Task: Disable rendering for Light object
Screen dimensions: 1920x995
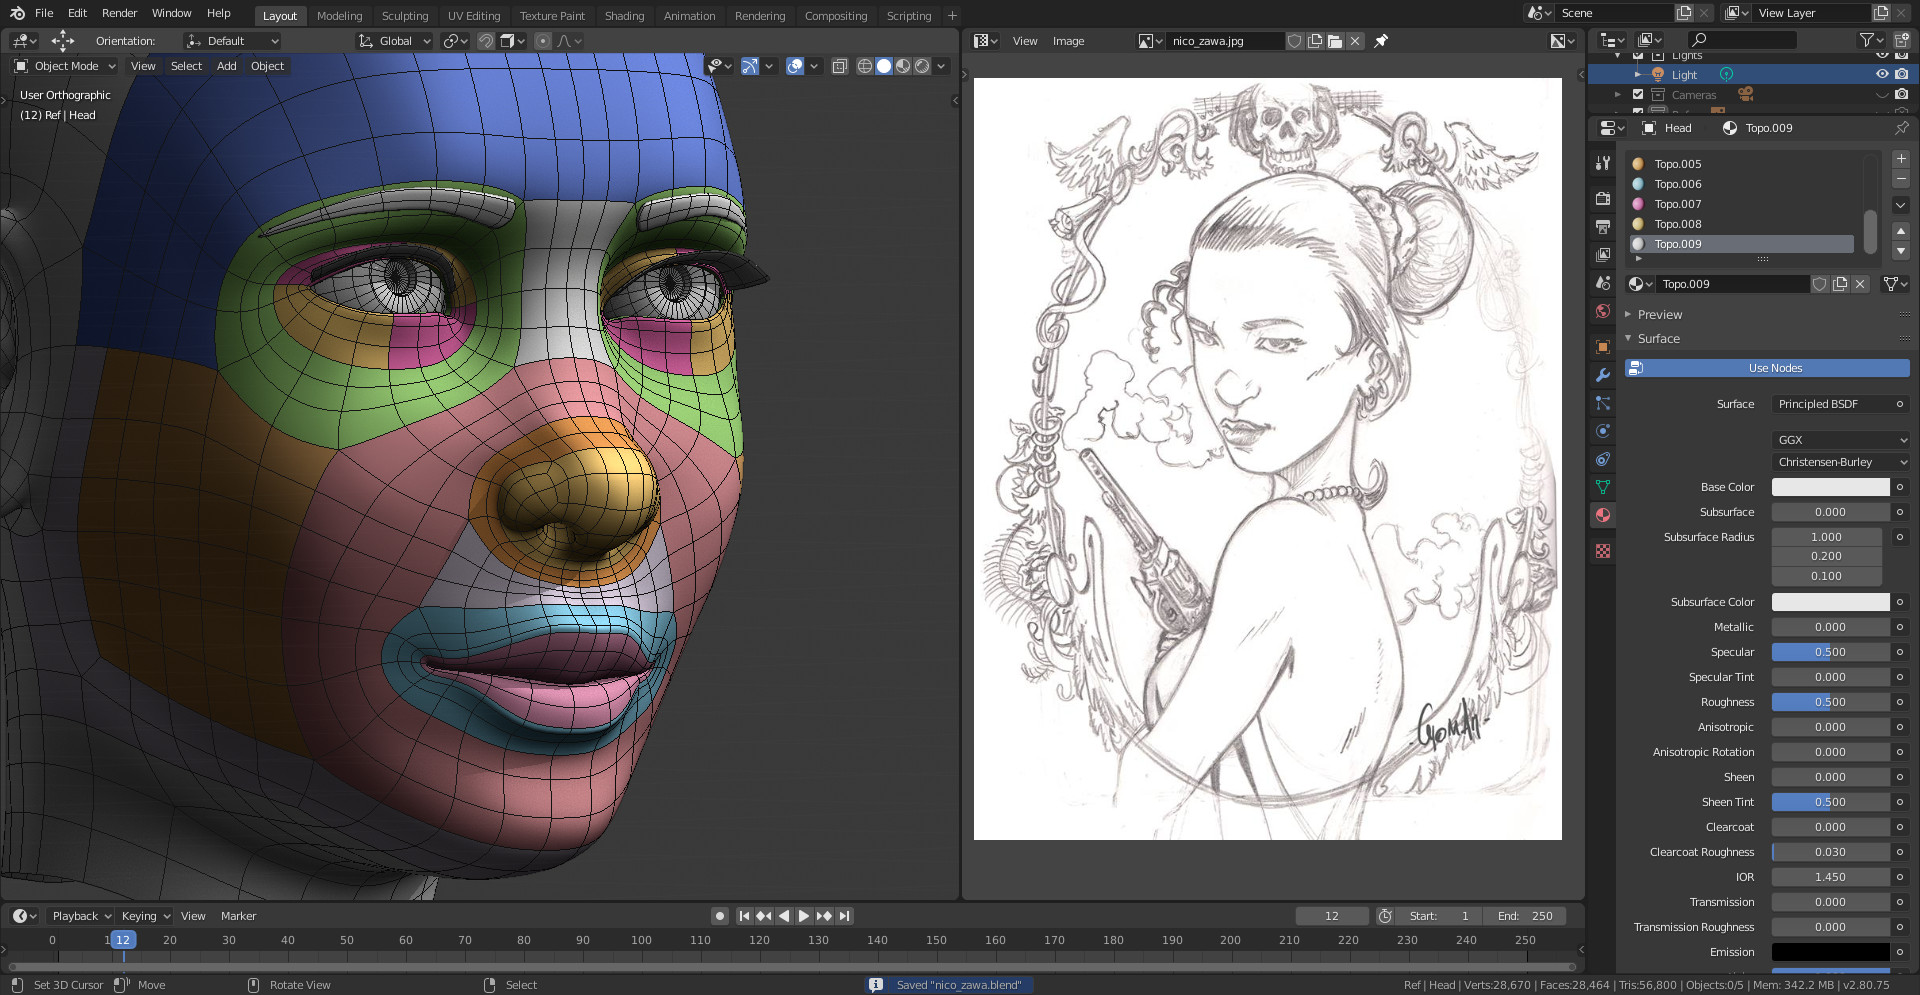Action: [x=1902, y=74]
